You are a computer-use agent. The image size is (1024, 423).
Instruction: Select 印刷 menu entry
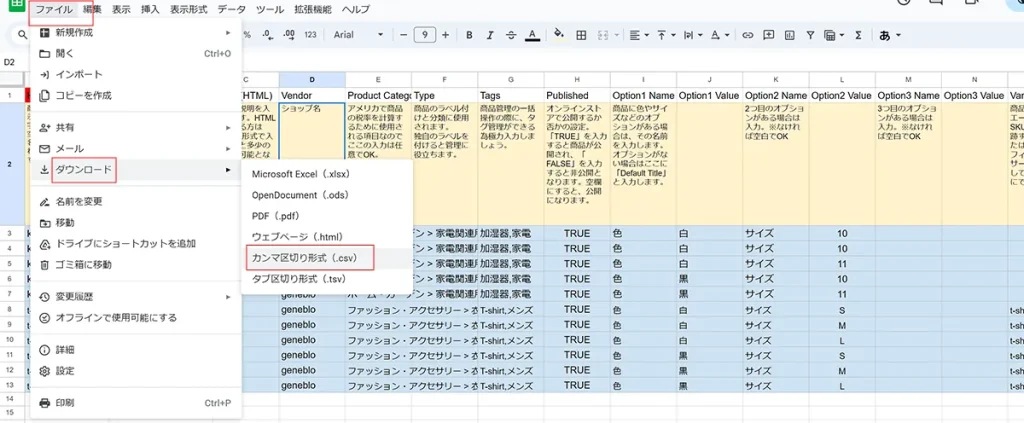[136, 403]
